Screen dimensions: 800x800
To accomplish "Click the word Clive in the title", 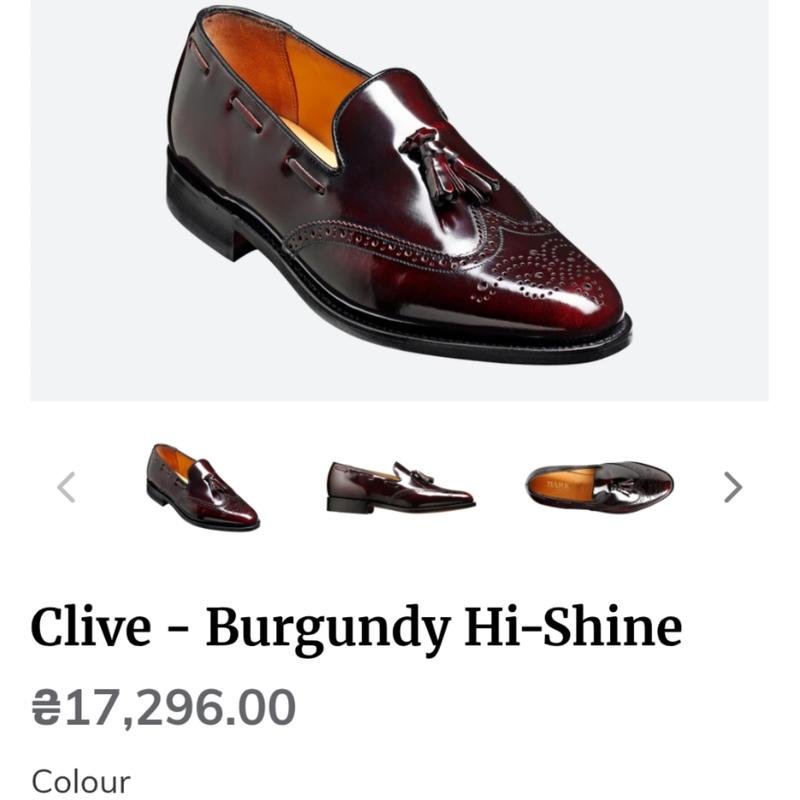I will pyautogui.click(x=91, y=626).
